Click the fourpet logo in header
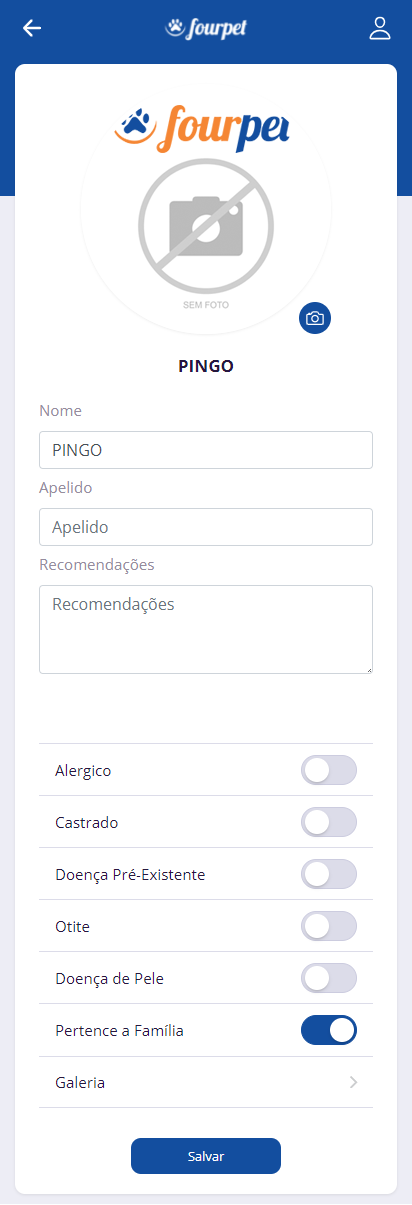 pos(206,29)
